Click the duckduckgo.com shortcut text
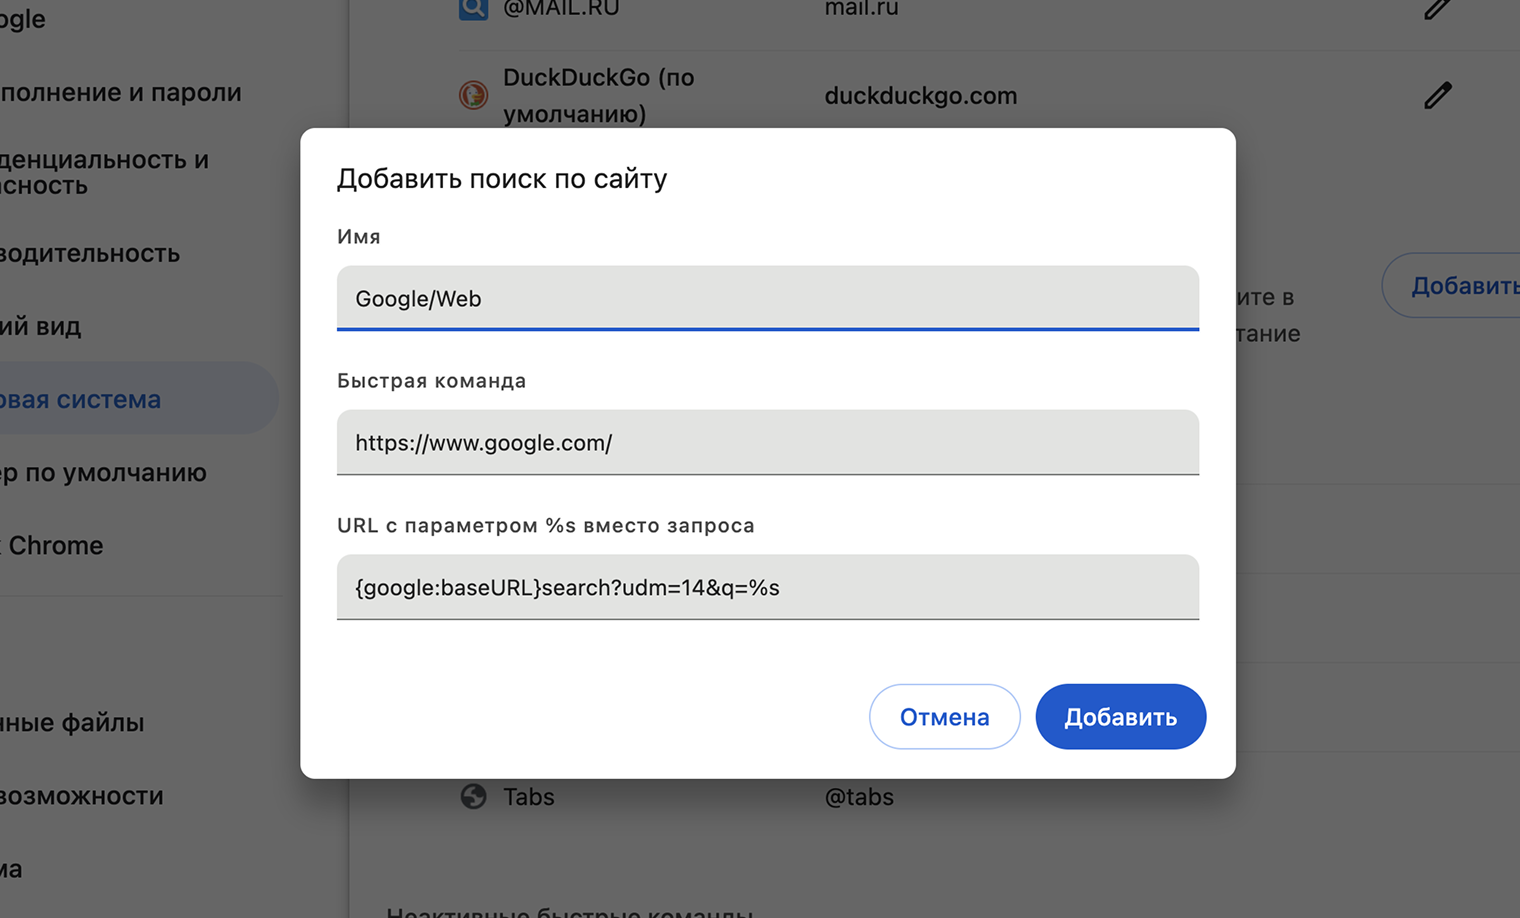 point(920,96)
